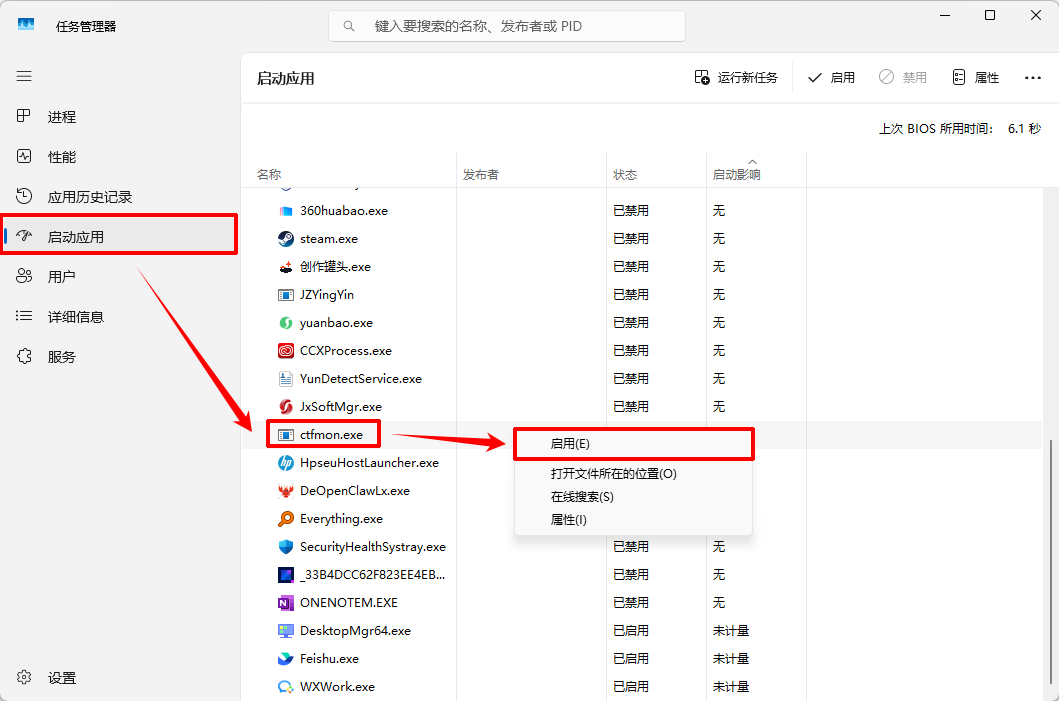Click the vertical scrollbar of the list
The width and height of the screenshot is (1059, 701).
click(1051, 563)
